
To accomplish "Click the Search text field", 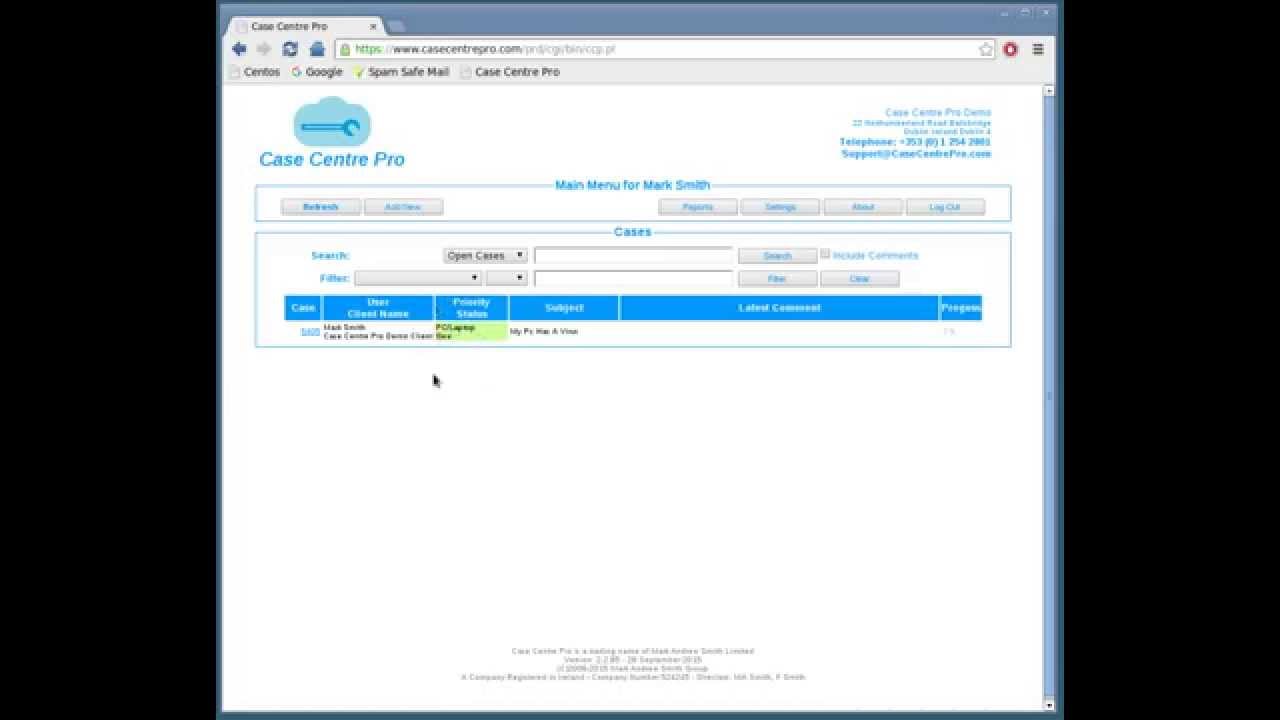I will click(633, 256).
